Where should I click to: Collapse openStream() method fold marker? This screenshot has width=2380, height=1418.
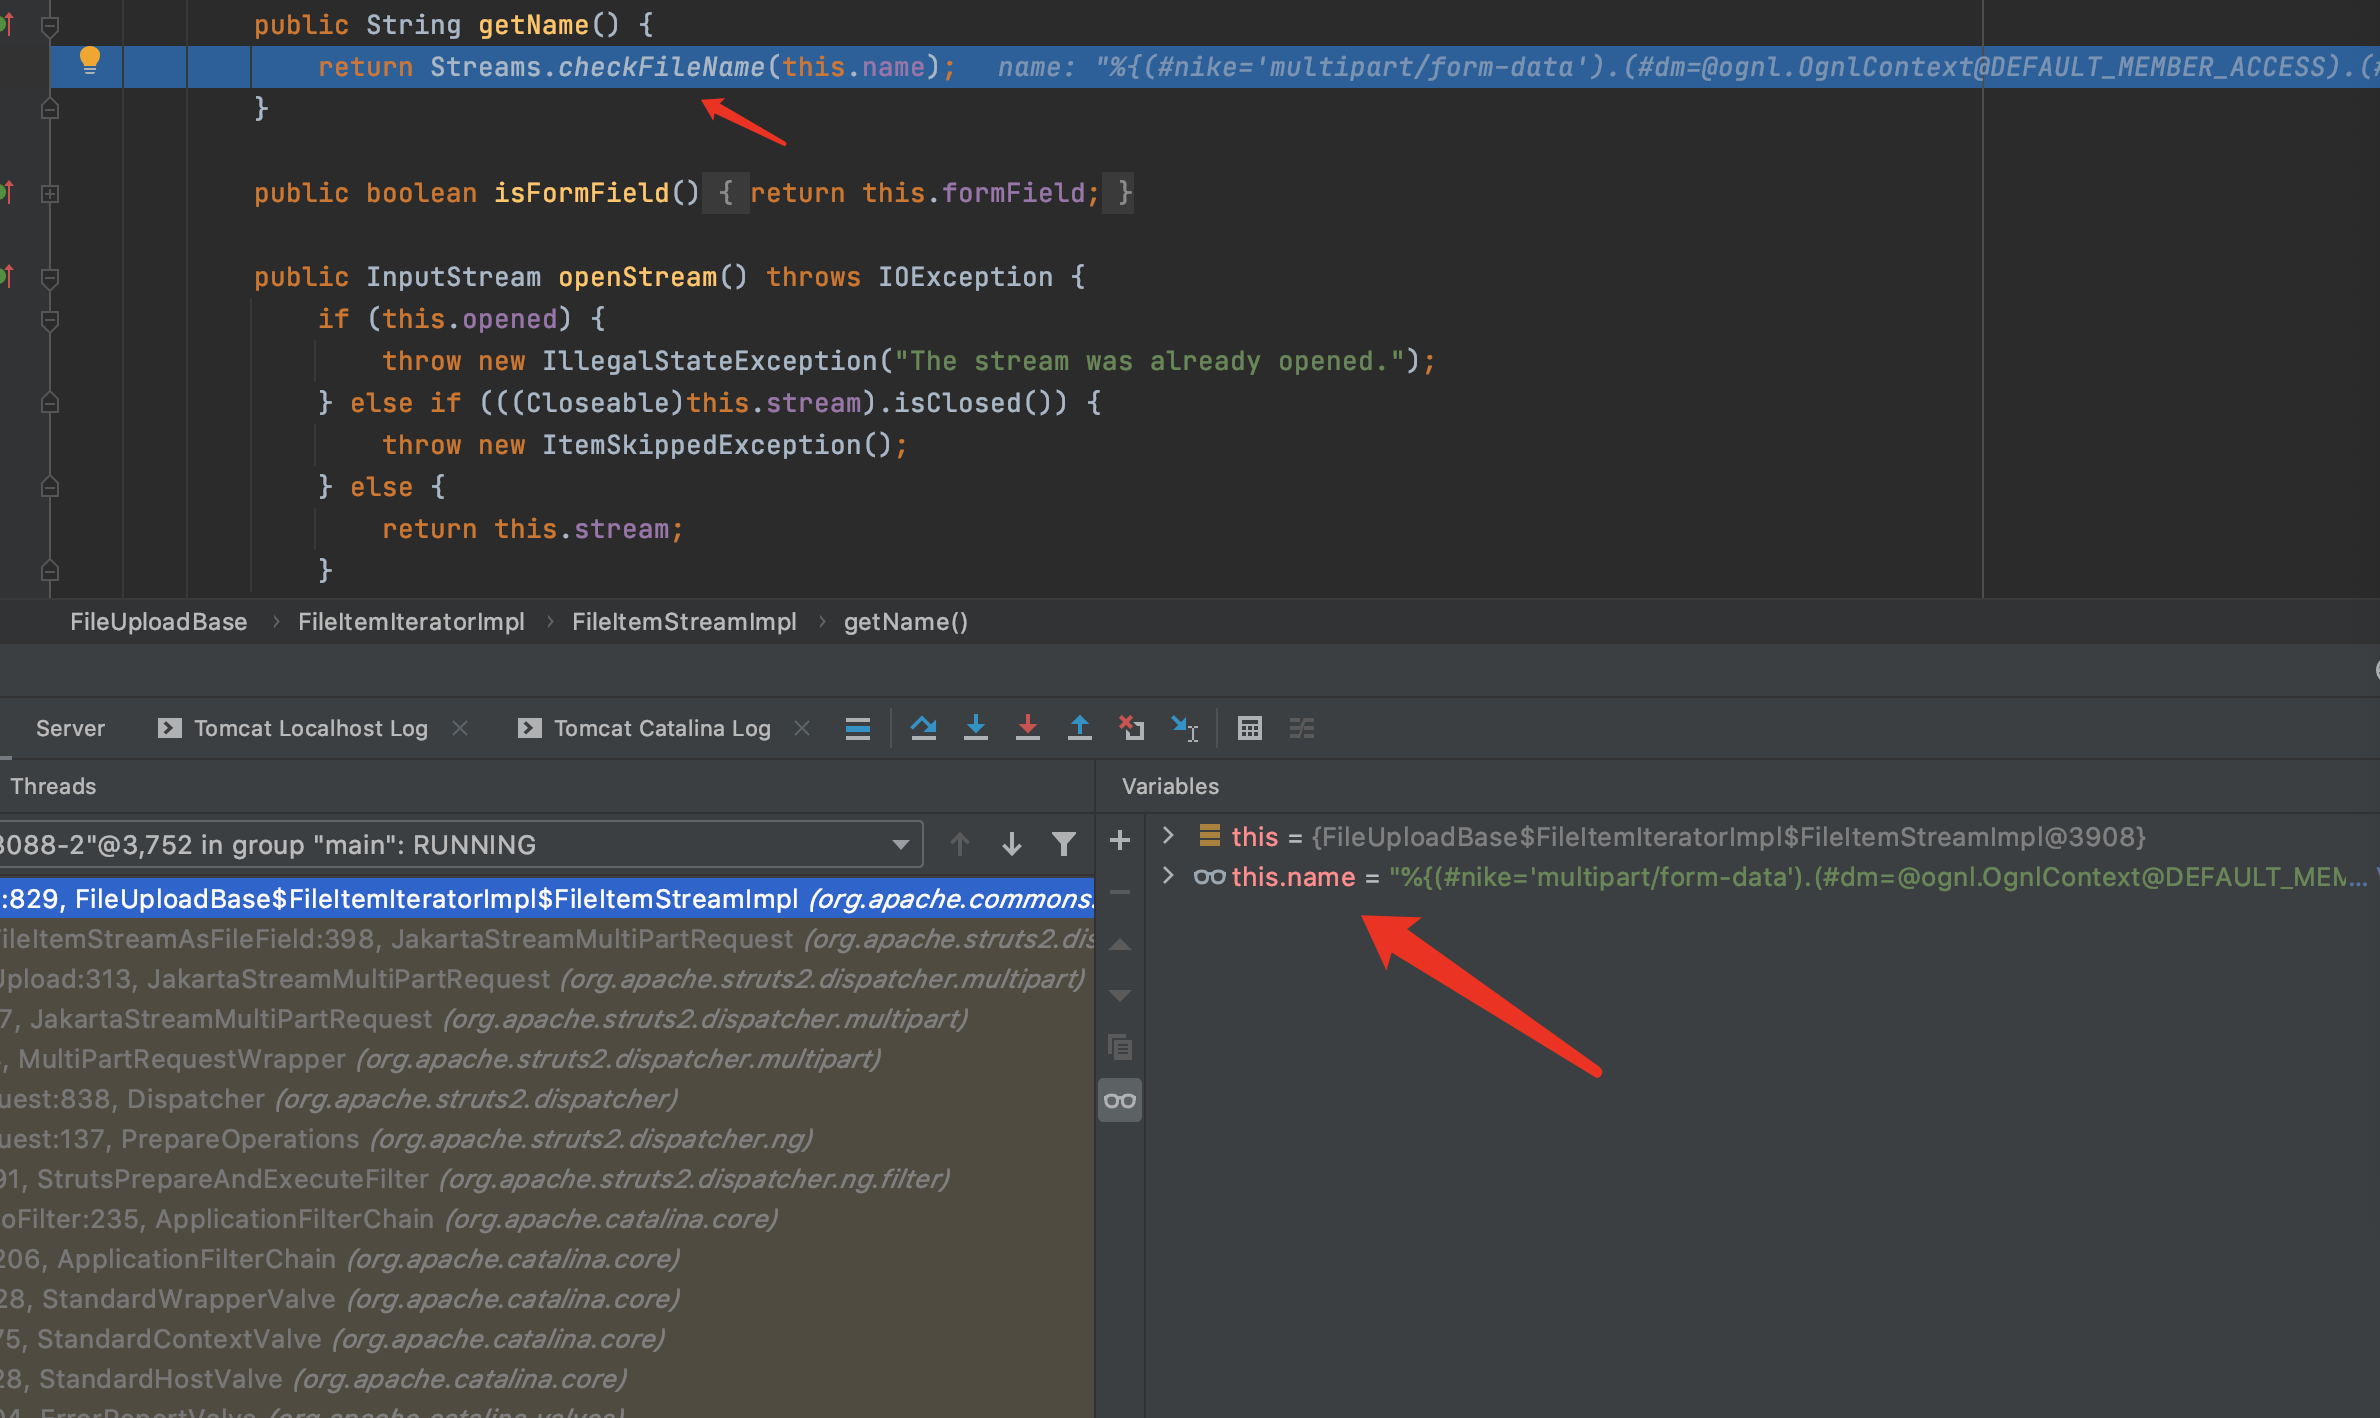pos(50,278)
